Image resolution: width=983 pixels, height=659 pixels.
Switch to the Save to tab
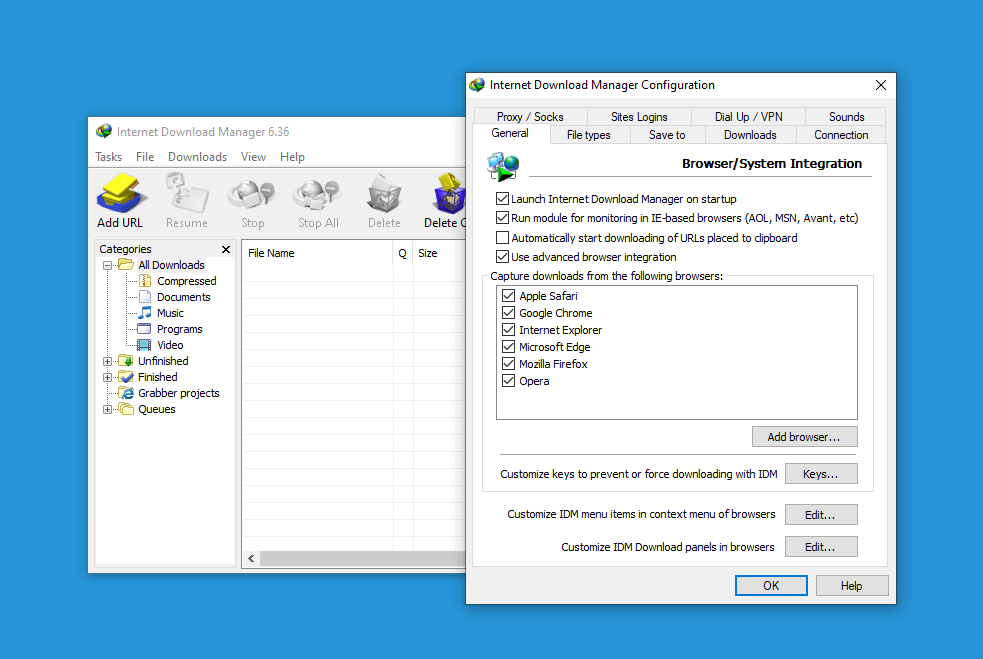coord(667,135)
